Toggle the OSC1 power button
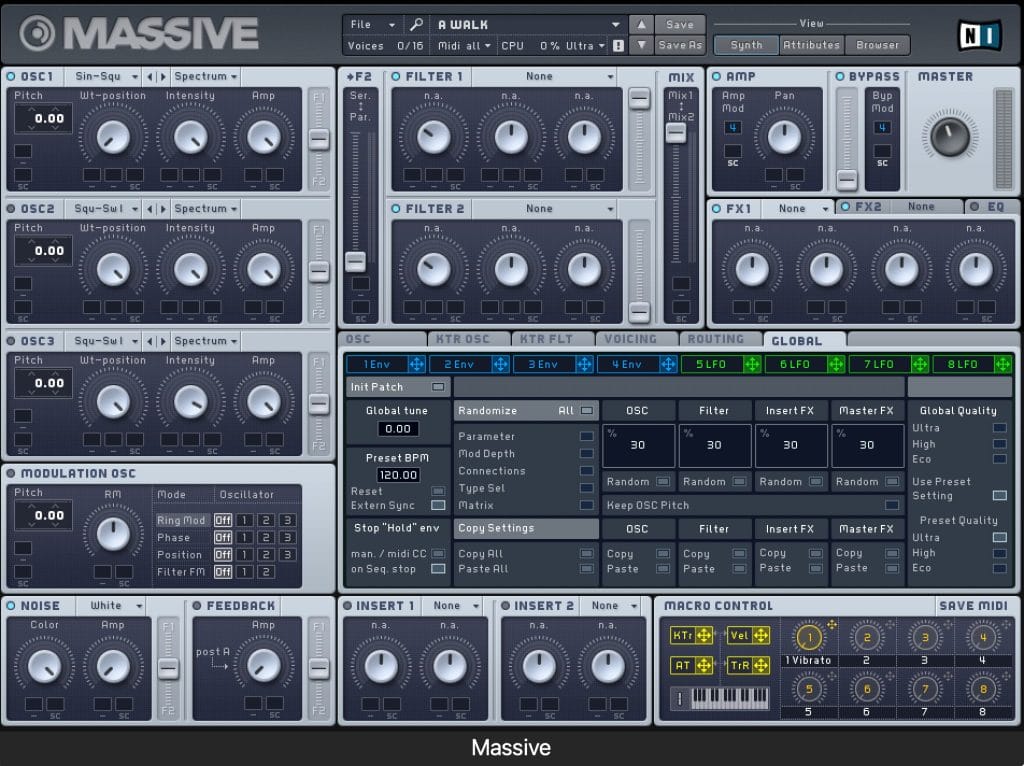Screen dimensions: 1024x766 11,76
